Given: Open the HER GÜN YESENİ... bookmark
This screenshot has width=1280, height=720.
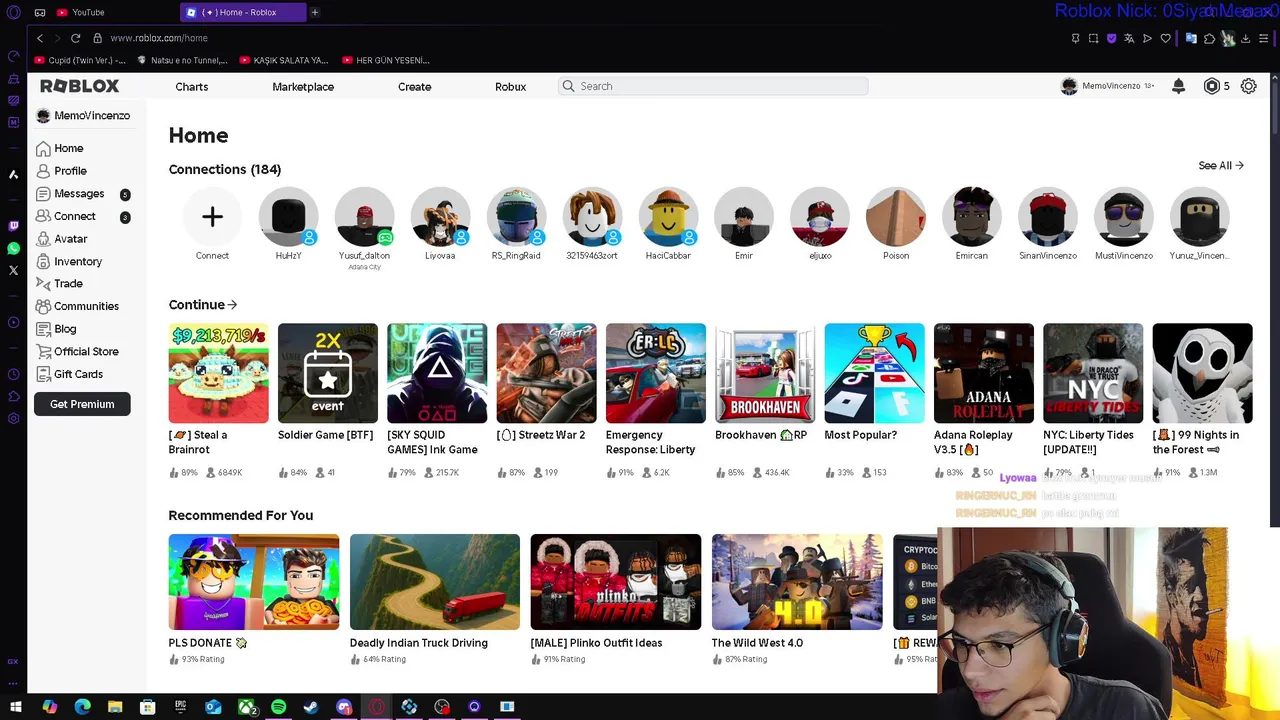Looking at the screenshot, I should click(386, 60).
